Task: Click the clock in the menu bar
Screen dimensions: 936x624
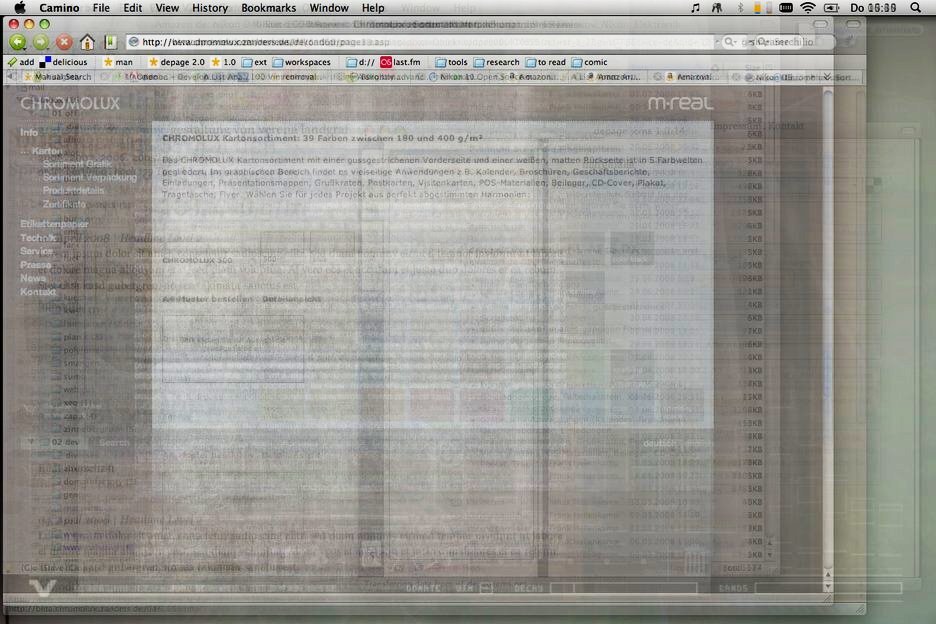Action: pos(873,8)
